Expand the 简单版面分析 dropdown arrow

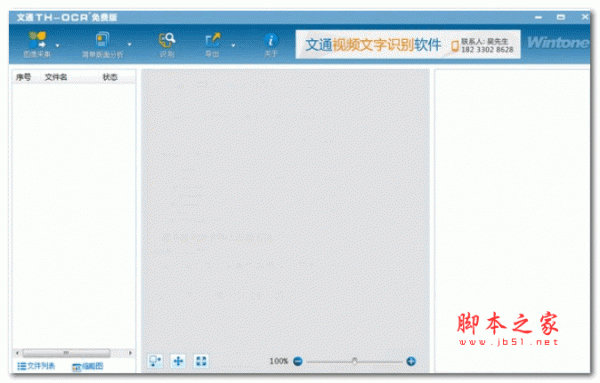tap(129, 44)
